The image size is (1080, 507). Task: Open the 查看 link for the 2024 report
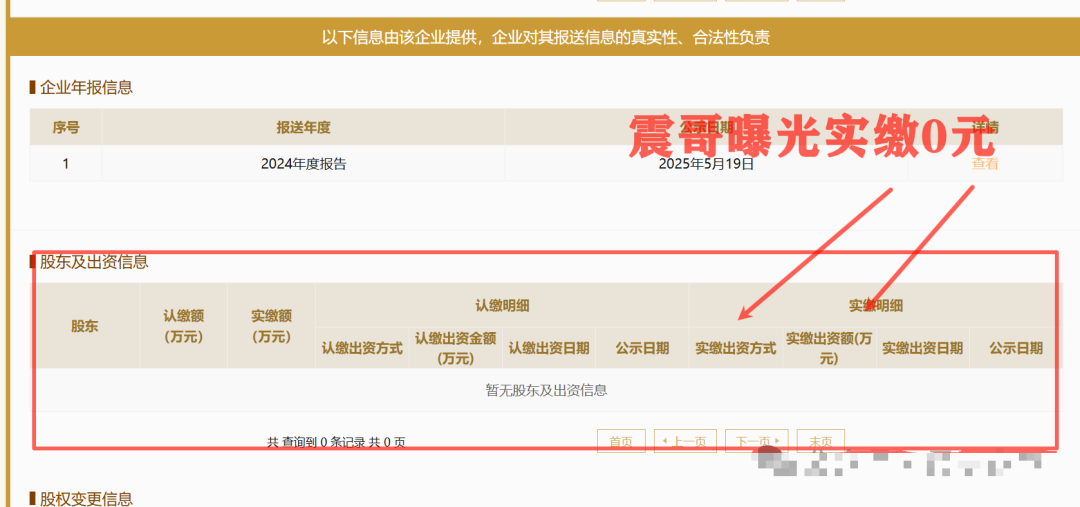[985, 164]
